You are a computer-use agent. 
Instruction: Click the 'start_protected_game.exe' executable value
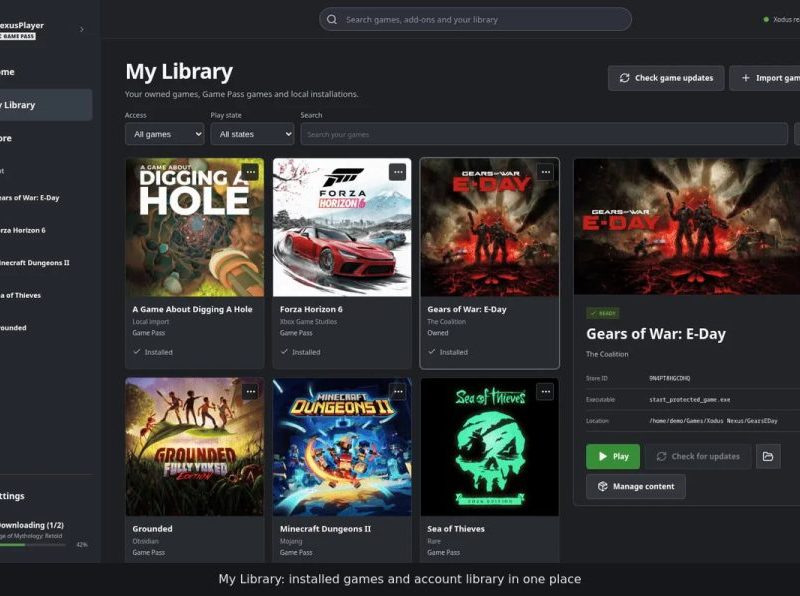tap(690, 400)
